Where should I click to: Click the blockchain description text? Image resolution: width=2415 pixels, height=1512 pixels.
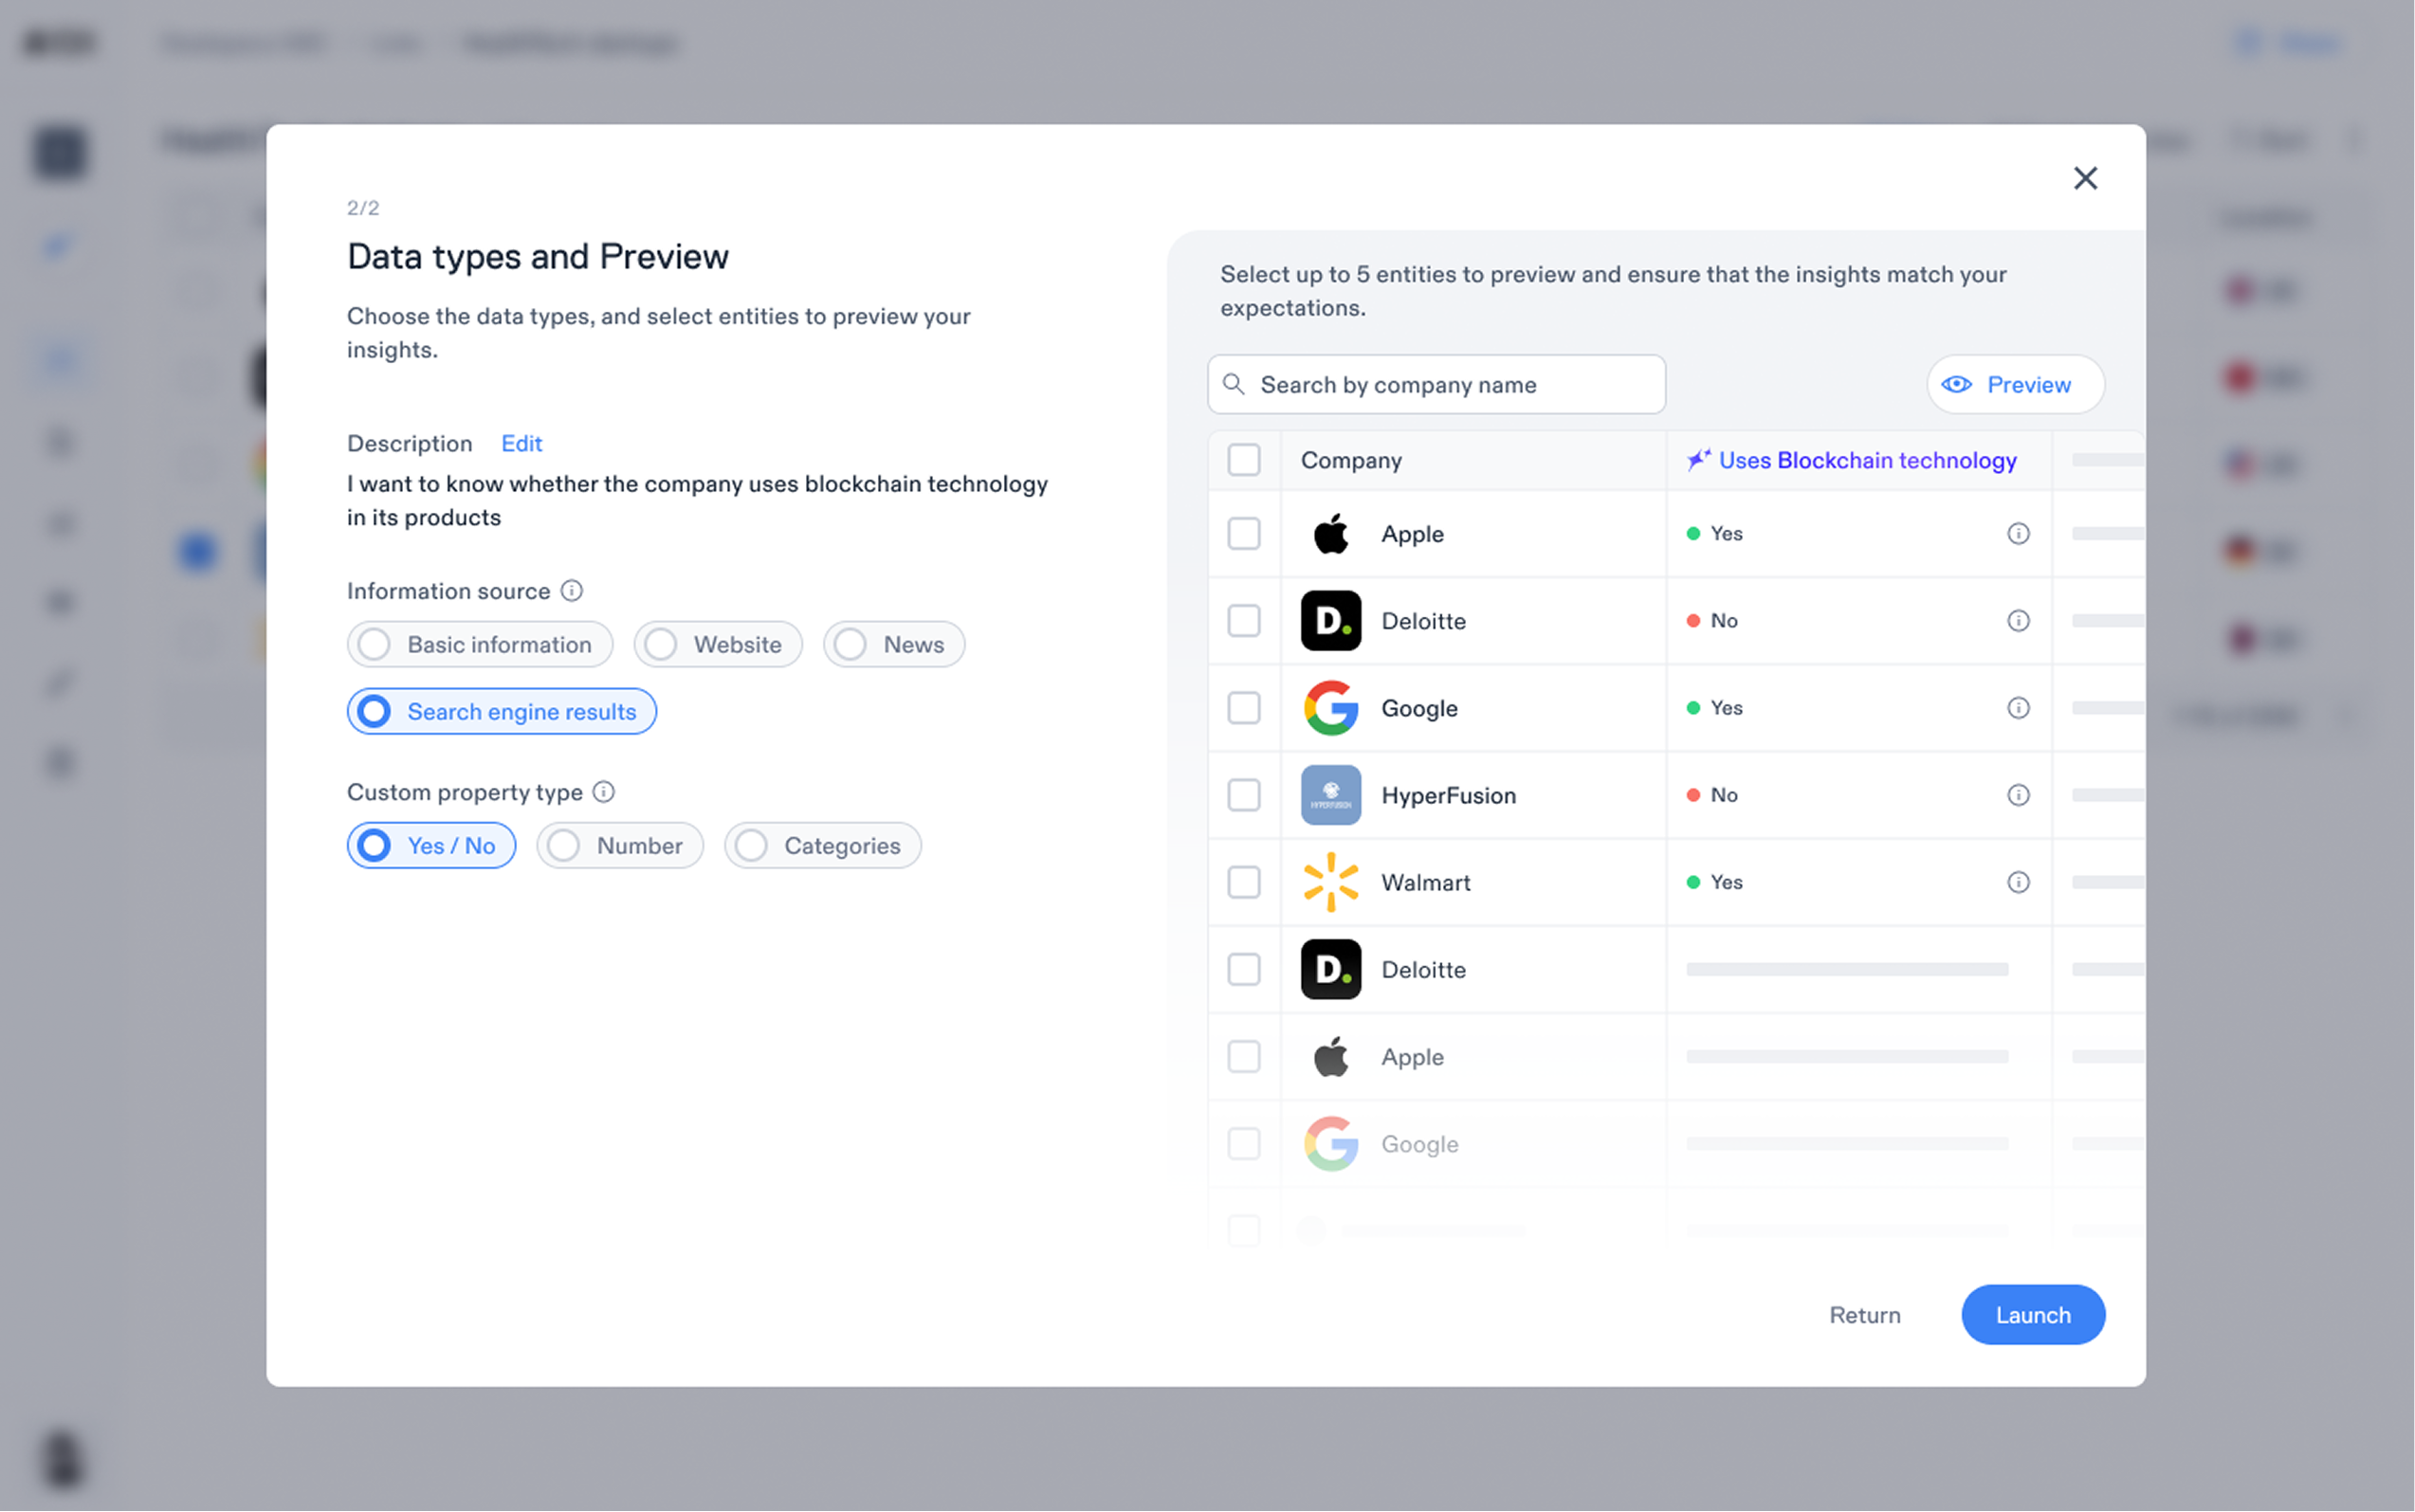coord(697,500)
